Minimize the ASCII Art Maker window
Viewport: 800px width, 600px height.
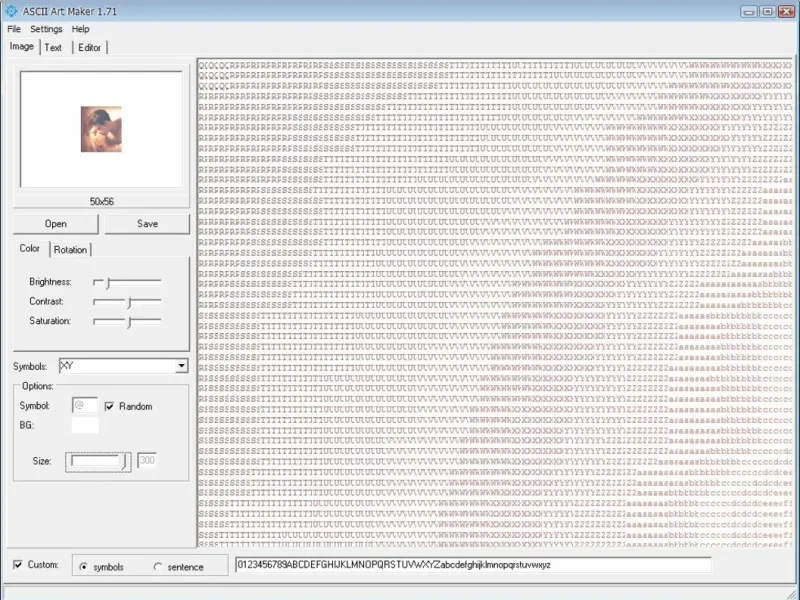(x=749, y=11)
